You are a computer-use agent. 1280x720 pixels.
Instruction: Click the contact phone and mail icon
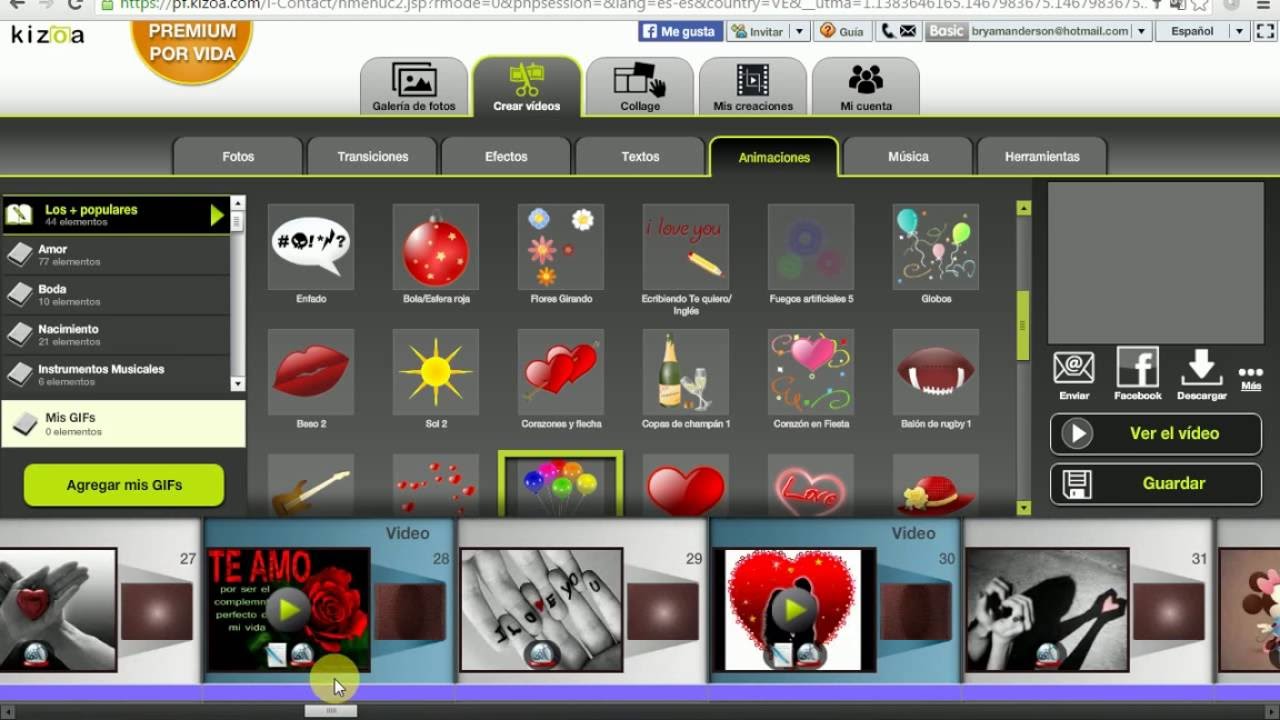pyautogui.click(x=898, y=31)
